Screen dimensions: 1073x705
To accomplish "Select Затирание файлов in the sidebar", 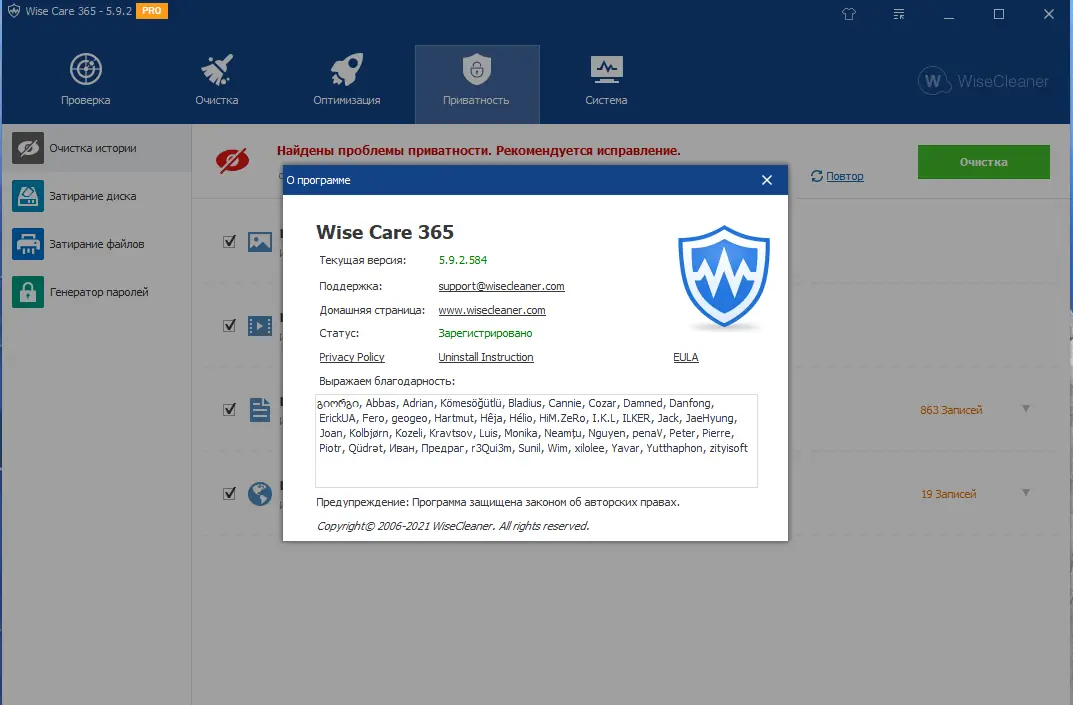I will click(96, 244).
